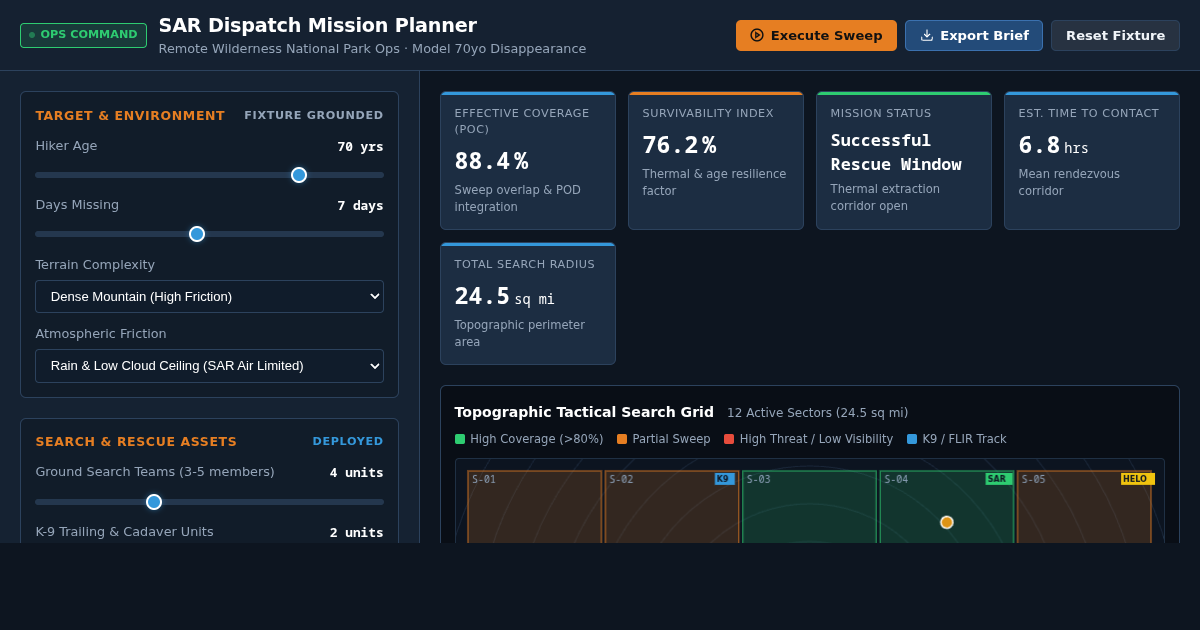
Task: Select sector S-03 in the search grid
Action: point(809,507)
